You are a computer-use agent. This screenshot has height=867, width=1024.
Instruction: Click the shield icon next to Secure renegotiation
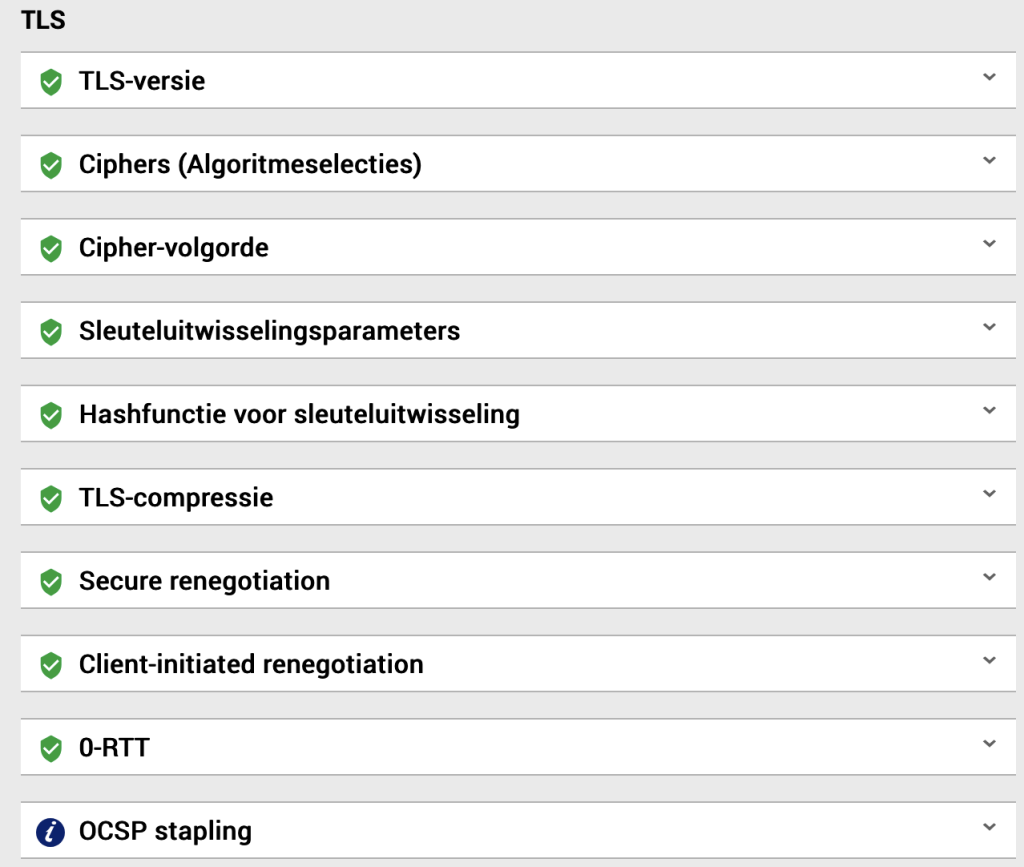pyautogui.click(x=51, y=582)
